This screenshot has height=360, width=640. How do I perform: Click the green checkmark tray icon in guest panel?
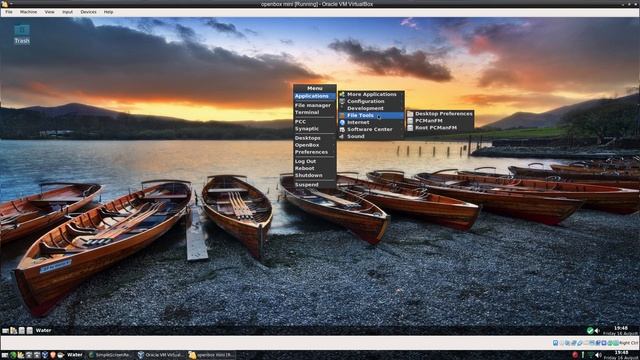[x=590, y=331]
